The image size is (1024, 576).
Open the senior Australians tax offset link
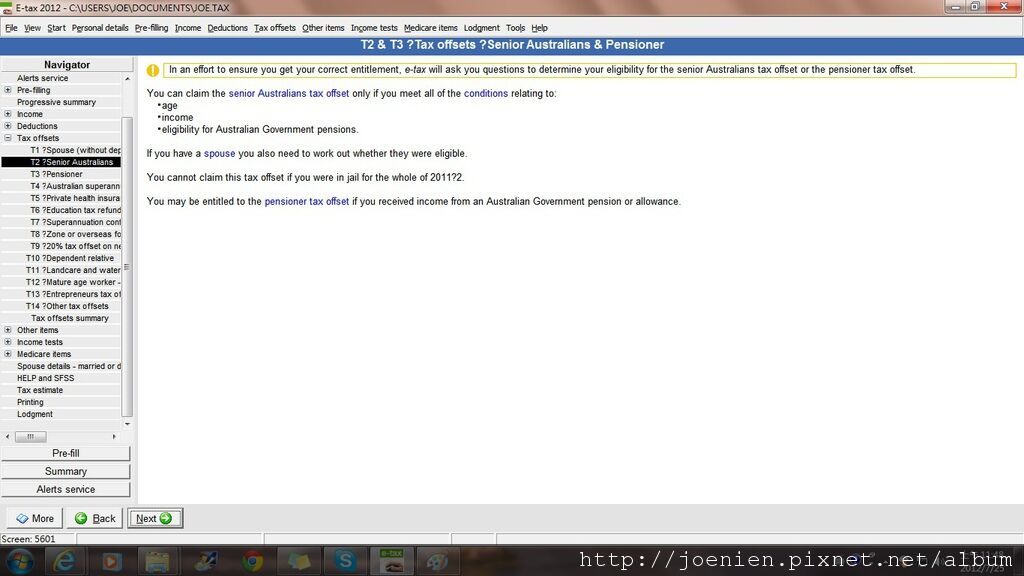tap(289, 93)
